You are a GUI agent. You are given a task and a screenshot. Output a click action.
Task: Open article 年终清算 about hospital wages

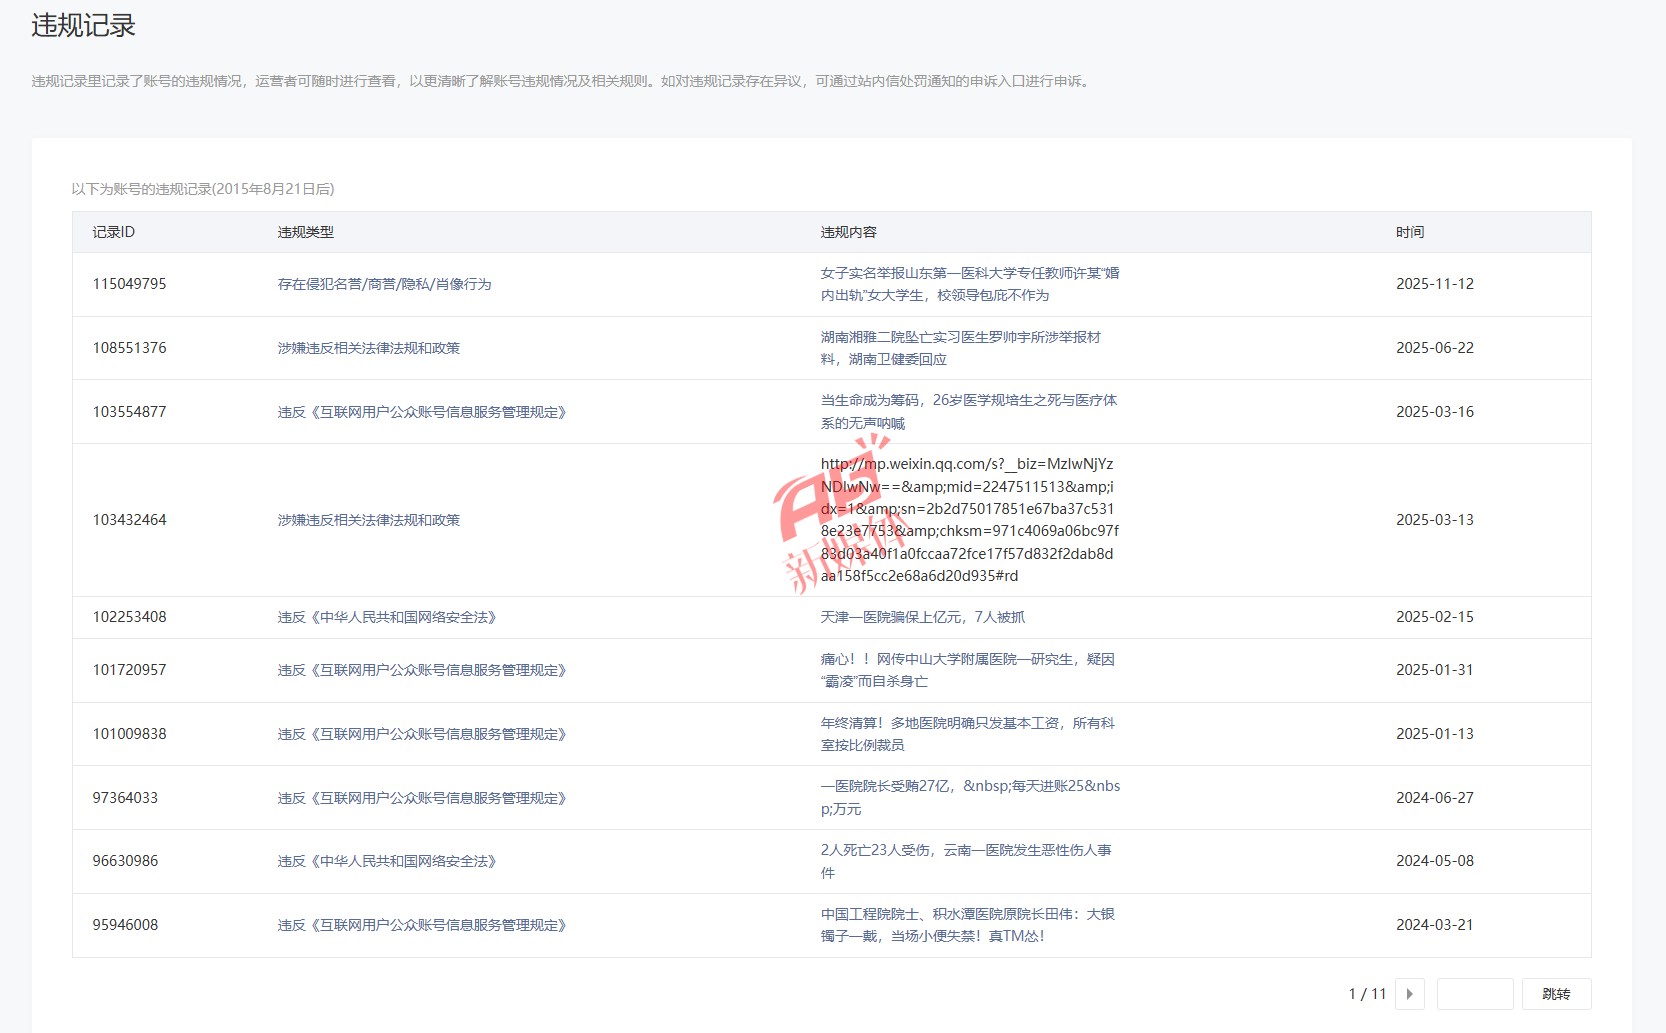click(967, 734)
